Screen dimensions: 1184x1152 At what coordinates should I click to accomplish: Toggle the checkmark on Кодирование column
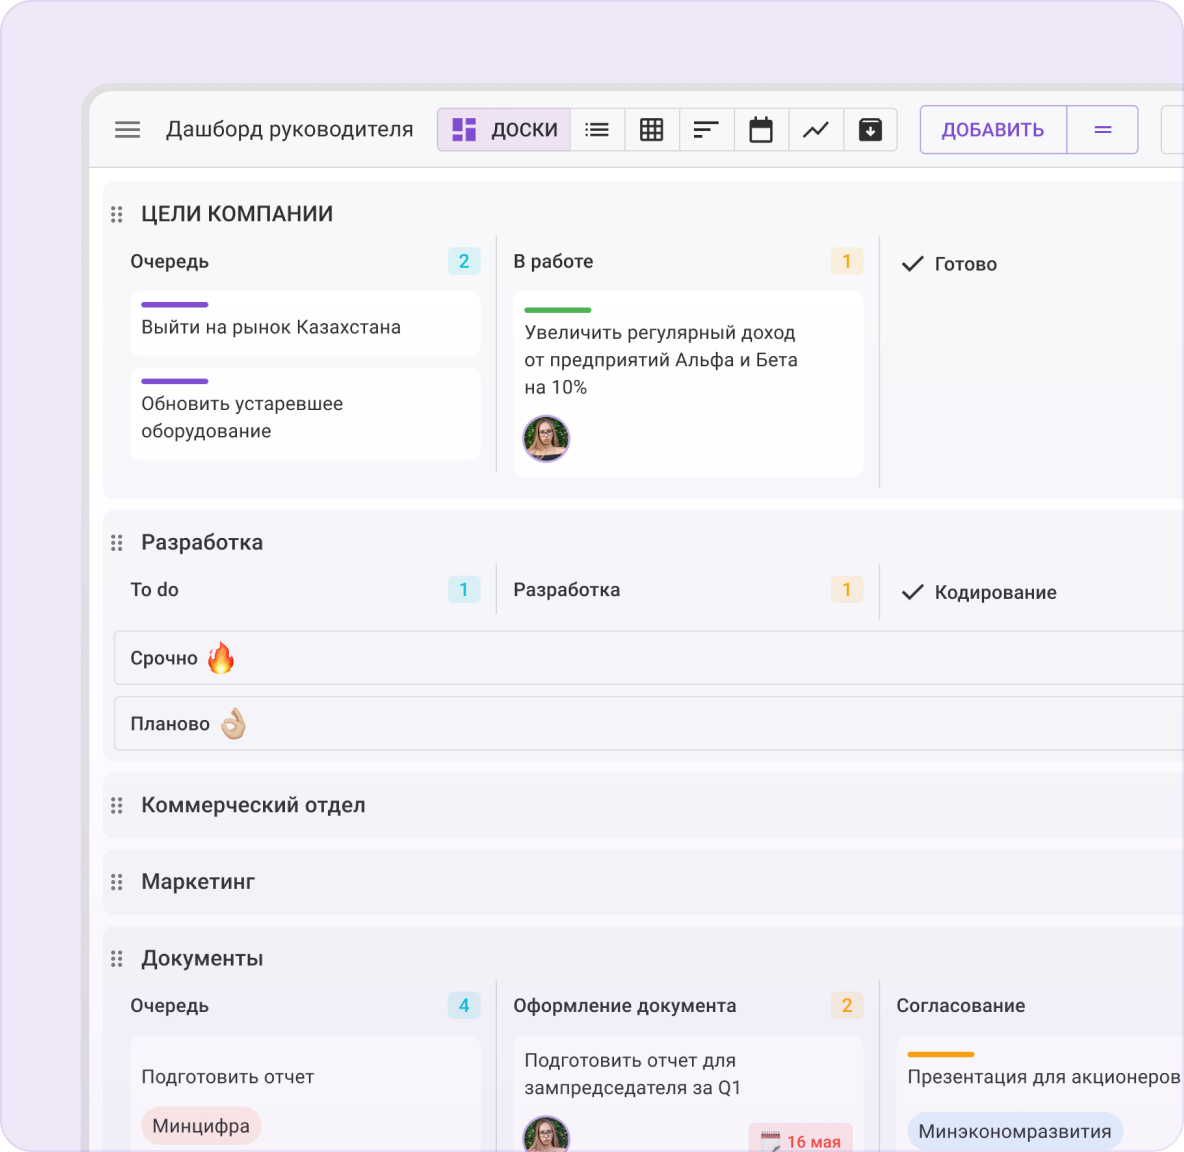pyautogui.click(x=912, y=592)
